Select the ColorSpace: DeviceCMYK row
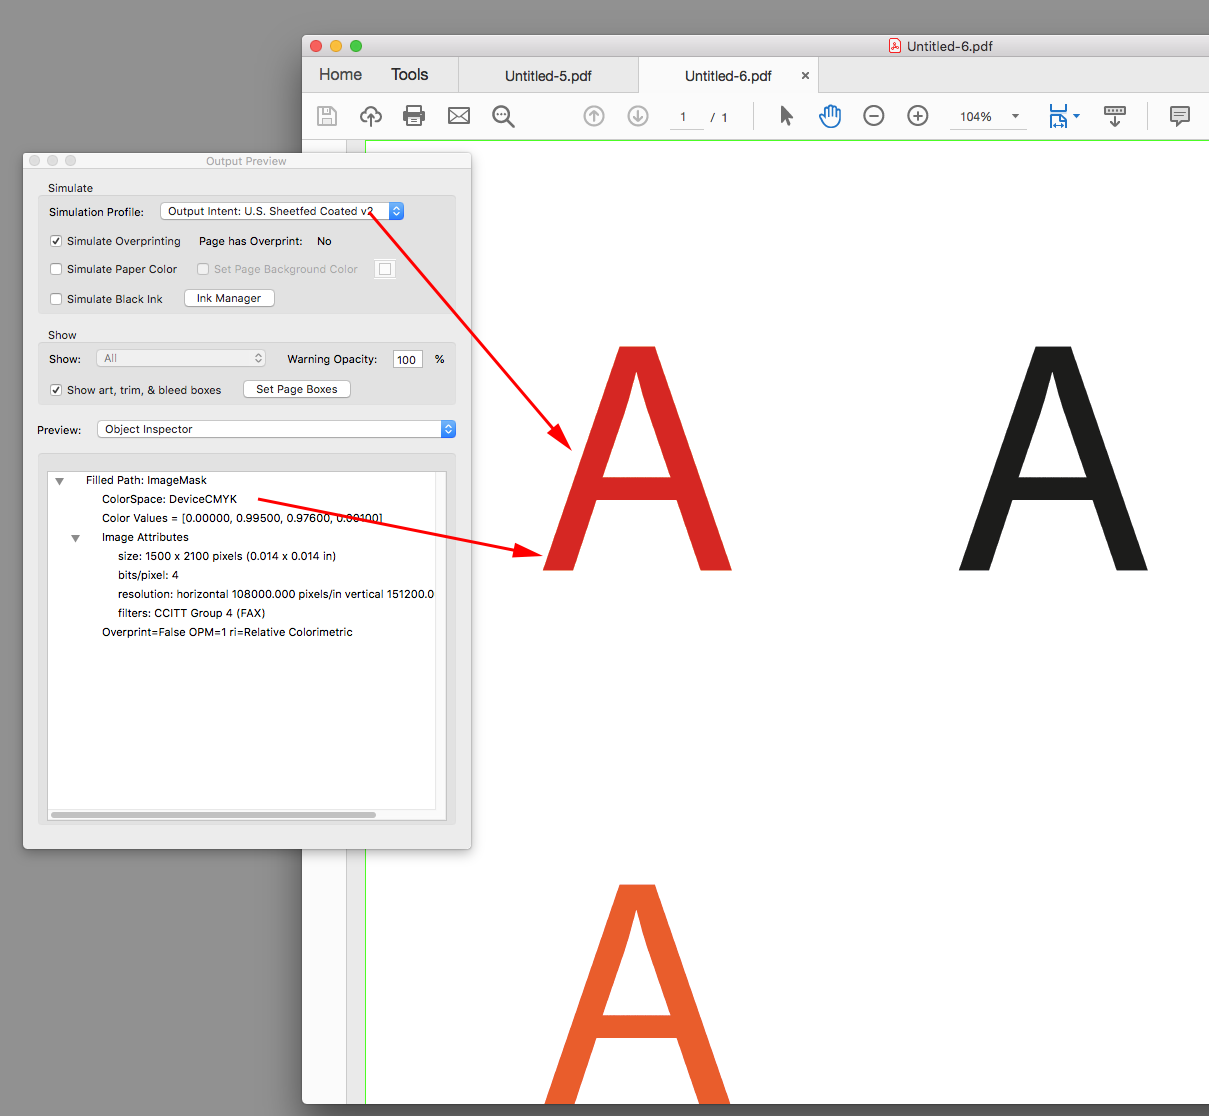 pyautogui.click(x=169, y=499)
